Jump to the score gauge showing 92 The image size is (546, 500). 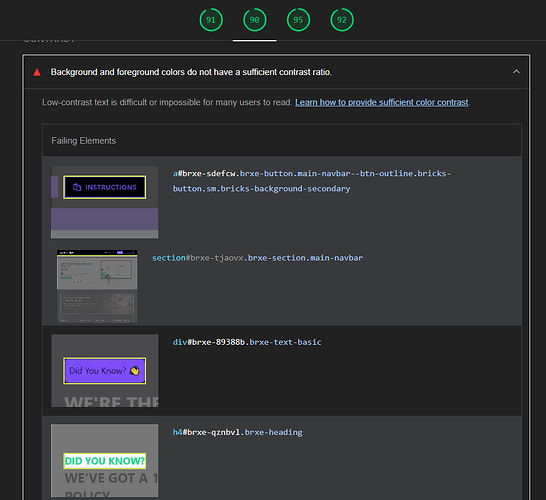pos(342,20)
